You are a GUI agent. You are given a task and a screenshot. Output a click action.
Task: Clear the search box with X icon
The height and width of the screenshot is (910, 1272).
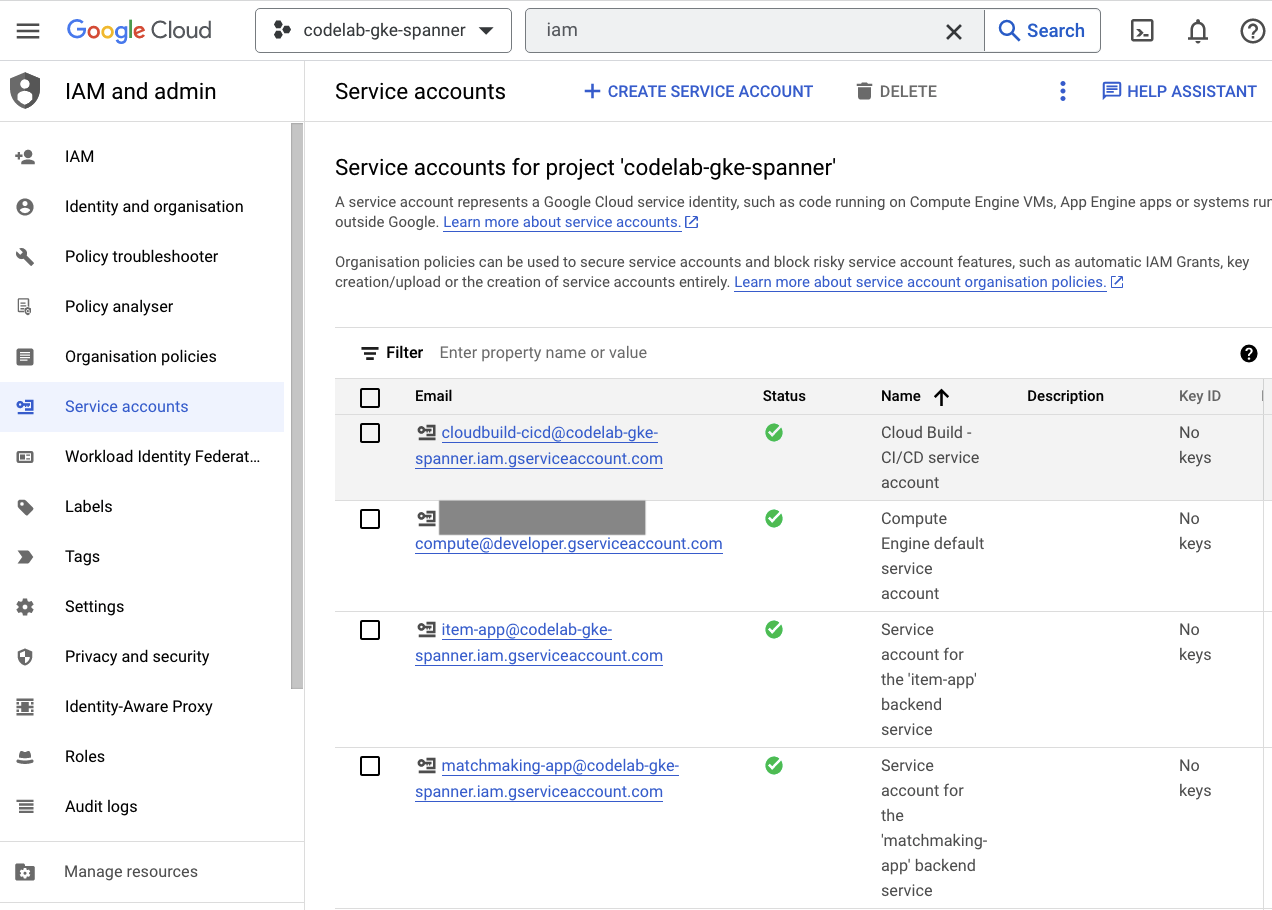(954, 31)
